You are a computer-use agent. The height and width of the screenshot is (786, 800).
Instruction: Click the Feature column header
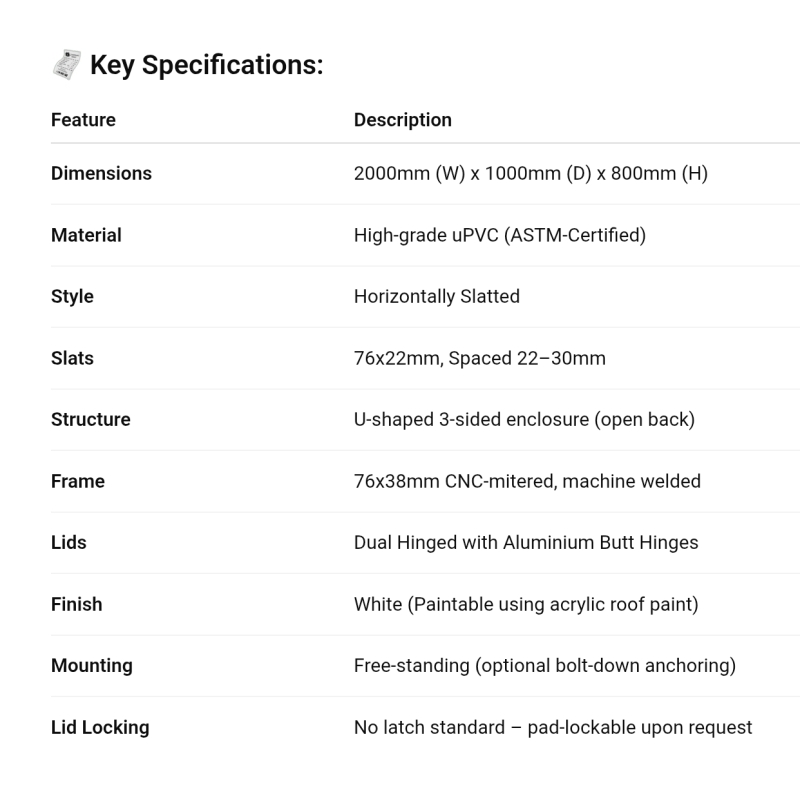pos(83,120)
